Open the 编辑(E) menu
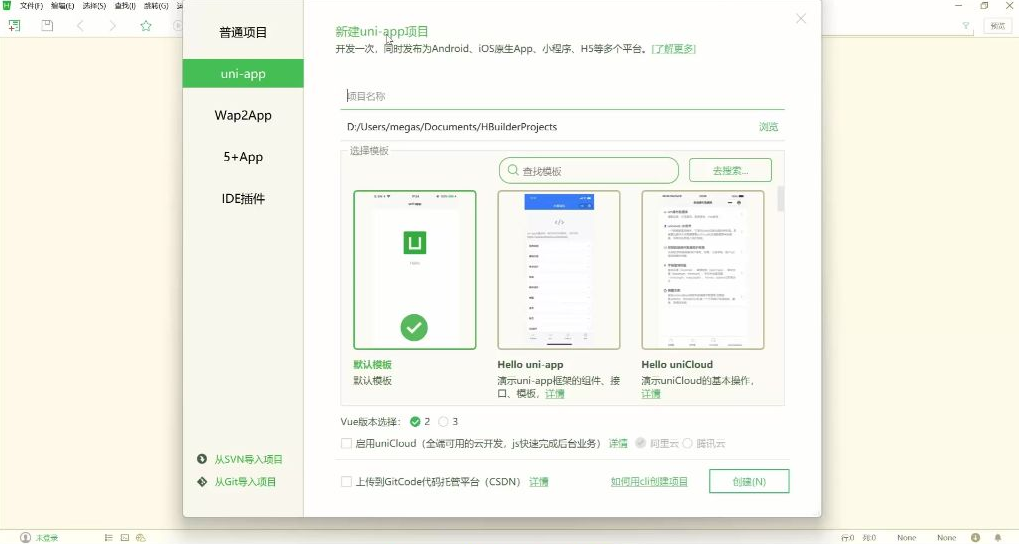The width and height of the screenshot is (1019, 544). 62,6
